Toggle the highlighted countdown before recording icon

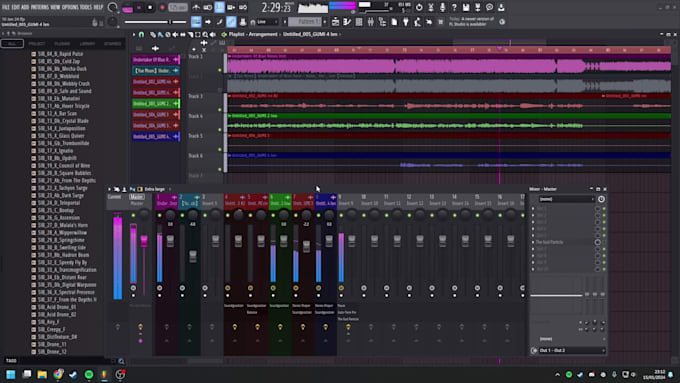[219, 7]
